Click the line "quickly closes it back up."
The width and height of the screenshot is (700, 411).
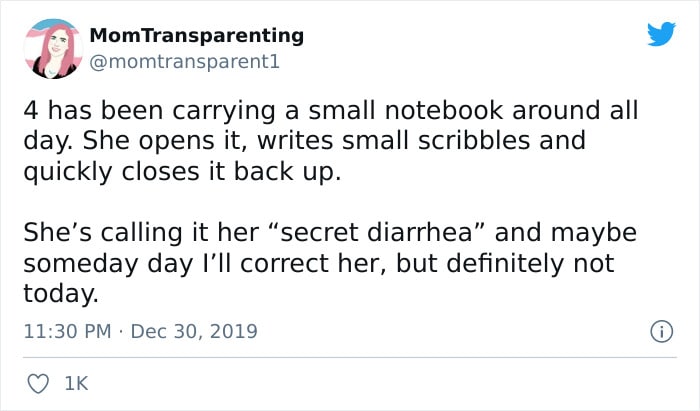[181, 170]
